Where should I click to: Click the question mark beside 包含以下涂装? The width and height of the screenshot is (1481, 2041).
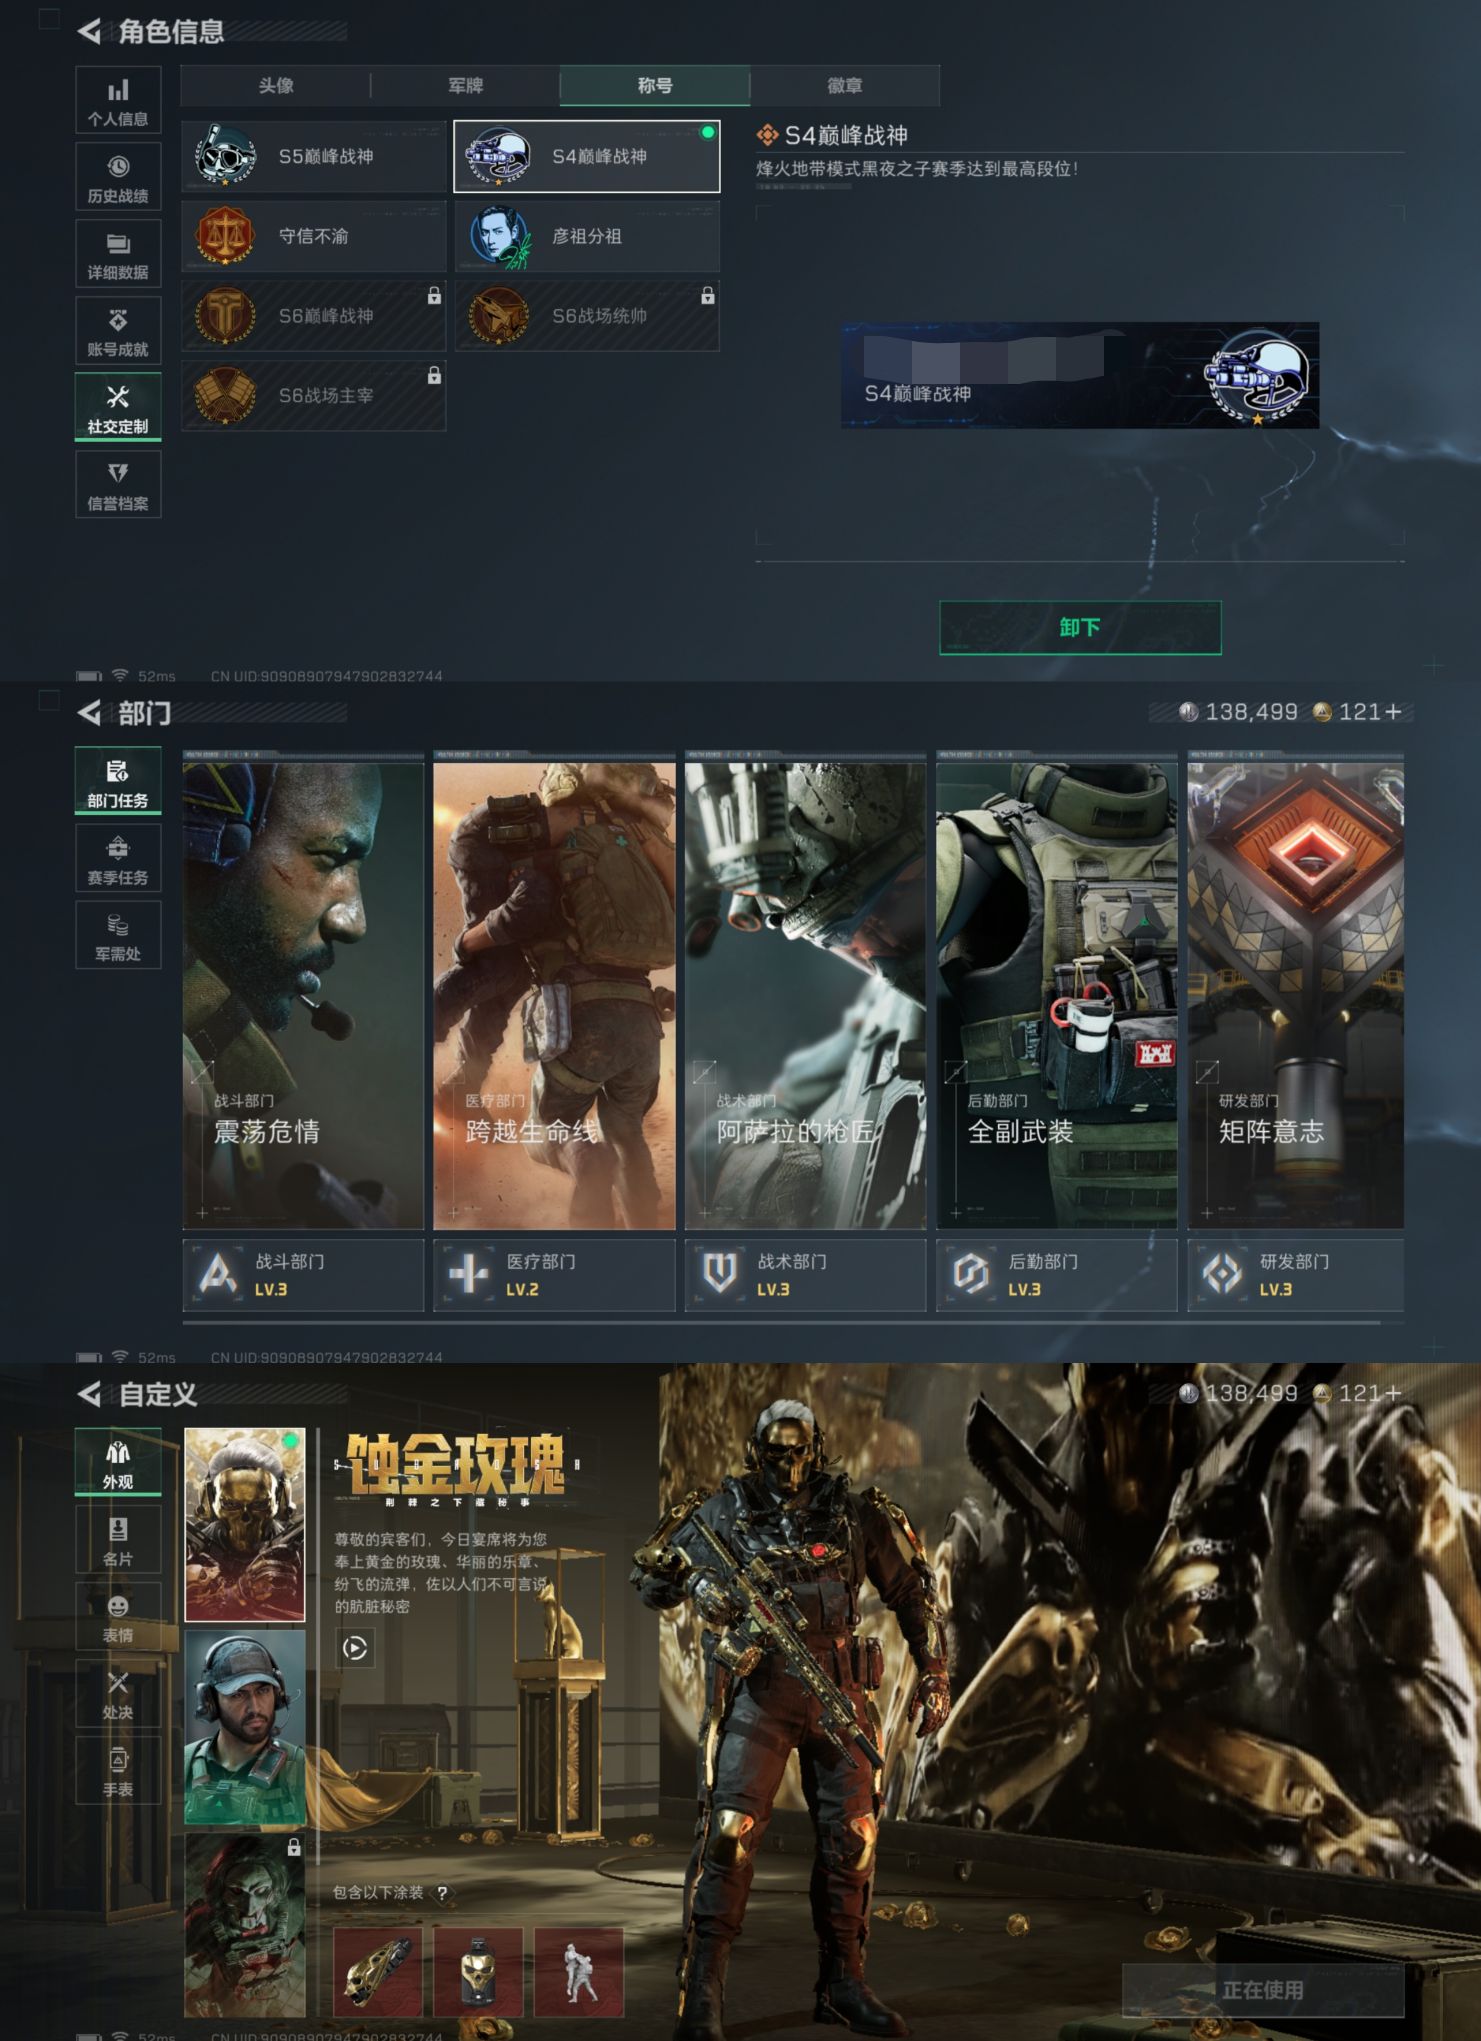[x=442, y=1893]
